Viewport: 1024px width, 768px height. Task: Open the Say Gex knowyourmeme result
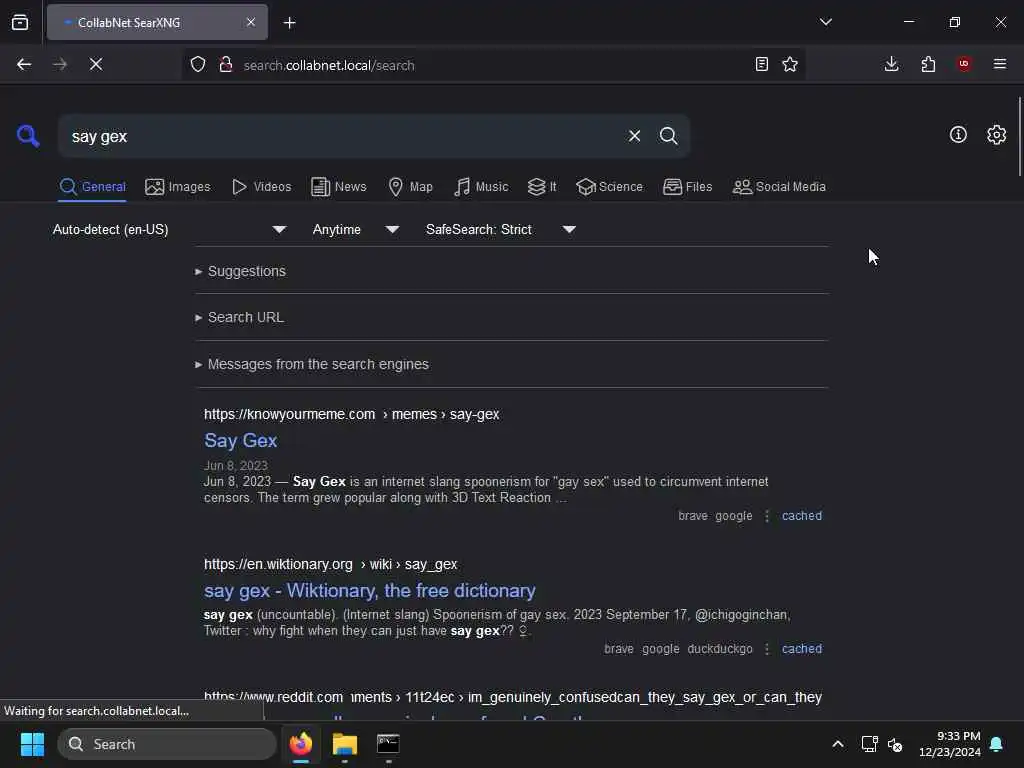pos(240,441)
